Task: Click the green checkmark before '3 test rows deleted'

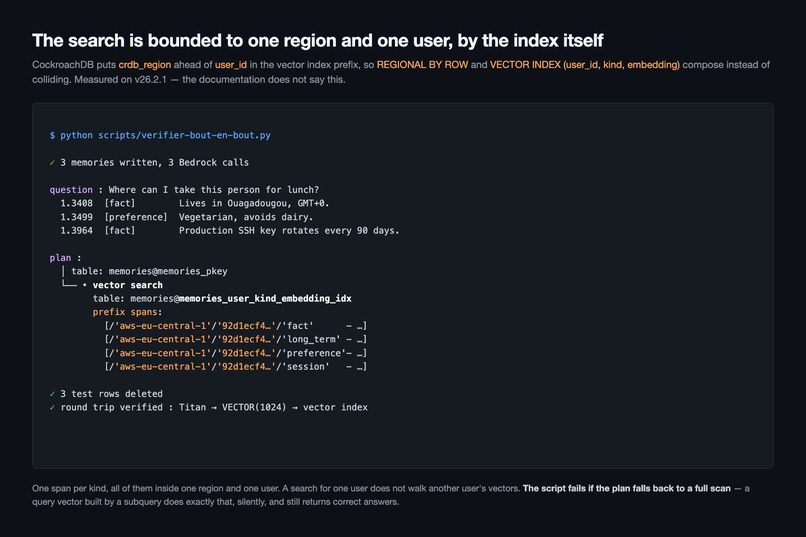Action: (52, 394)
